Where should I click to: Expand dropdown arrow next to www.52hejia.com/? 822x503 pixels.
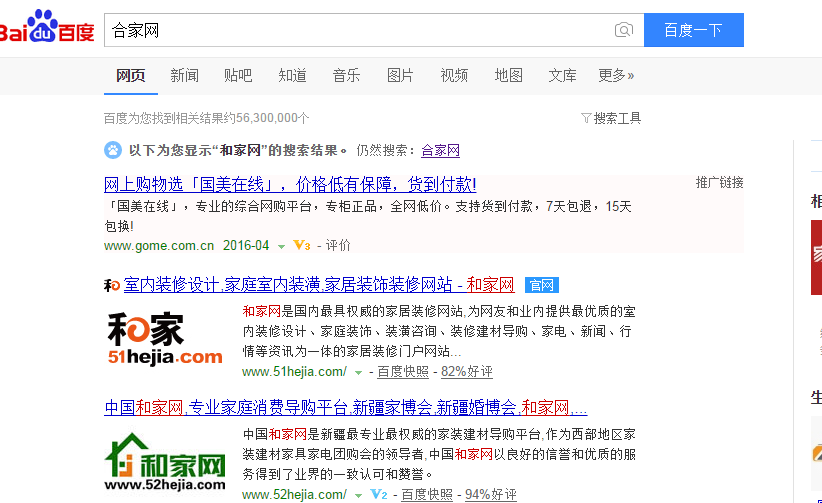pyautogui.click(x=359, y=496)
